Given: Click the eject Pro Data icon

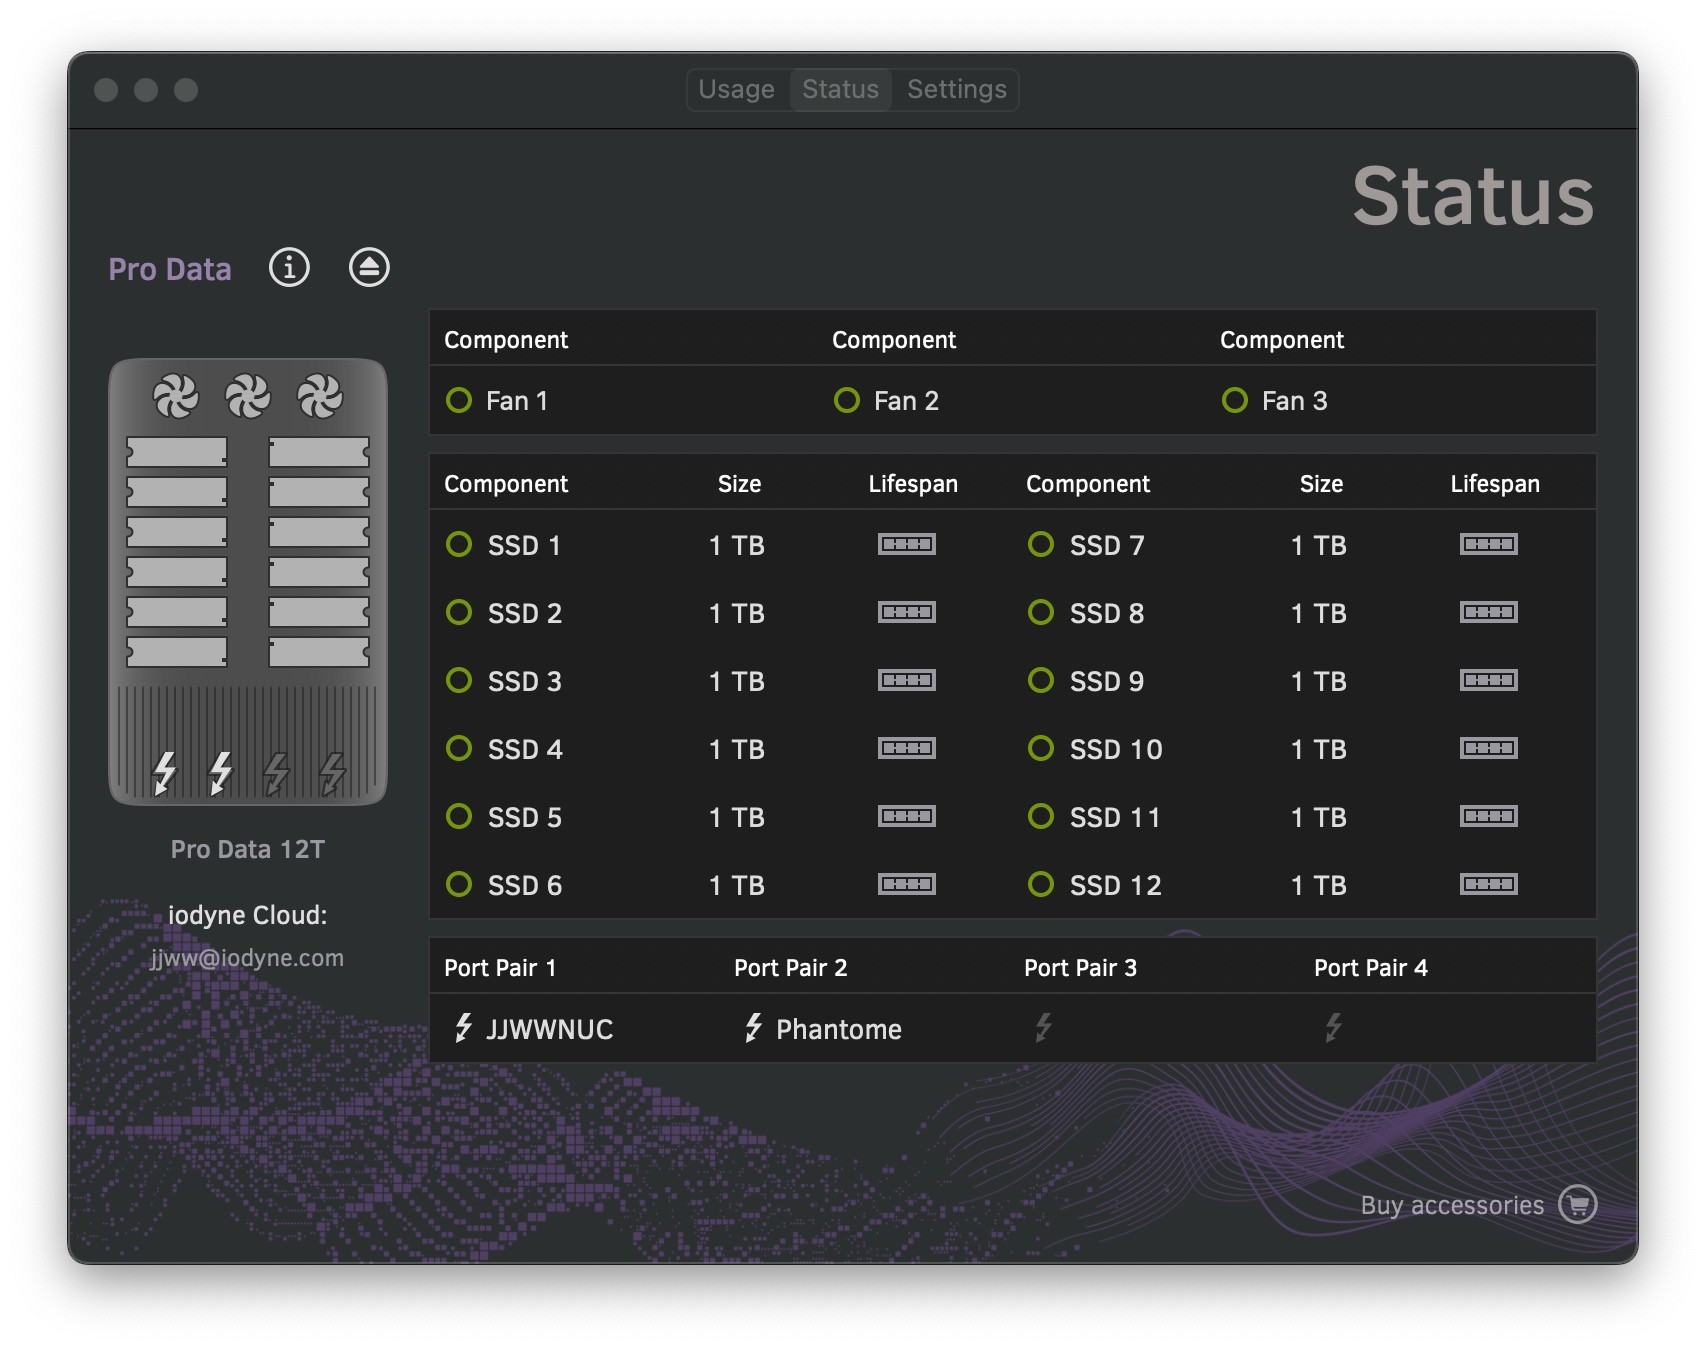Looking at the screenshot, I should coord(369,268).
